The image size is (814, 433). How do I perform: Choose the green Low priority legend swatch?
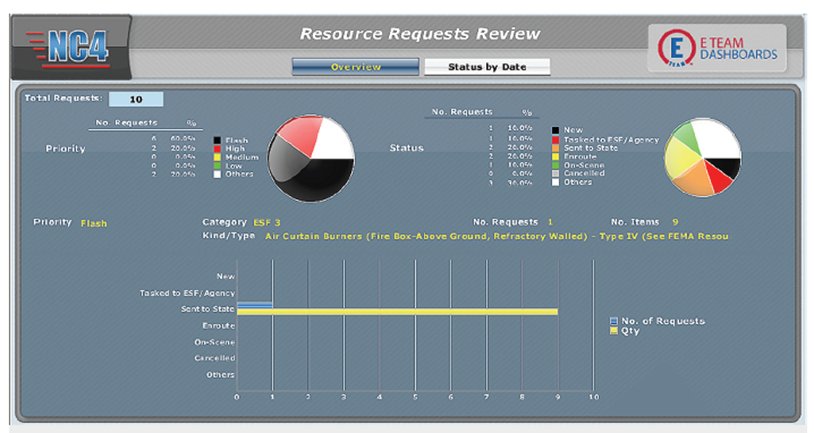pos(218,165)
